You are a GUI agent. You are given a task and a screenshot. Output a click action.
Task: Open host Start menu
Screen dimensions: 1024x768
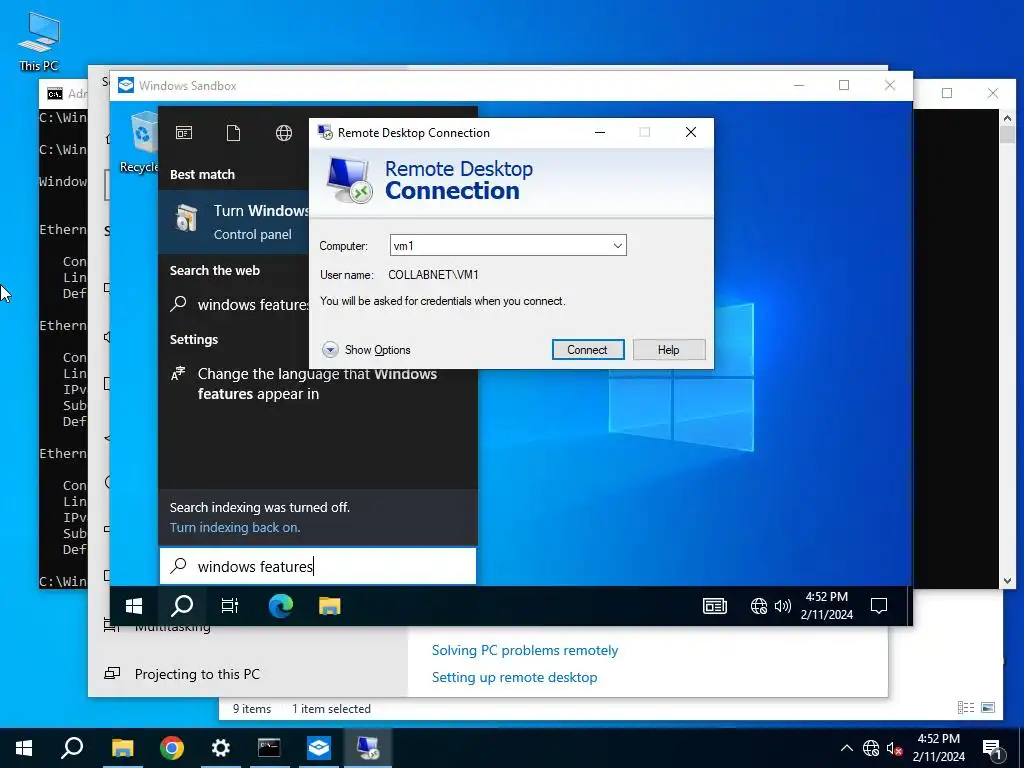click(x=24, y=748)
